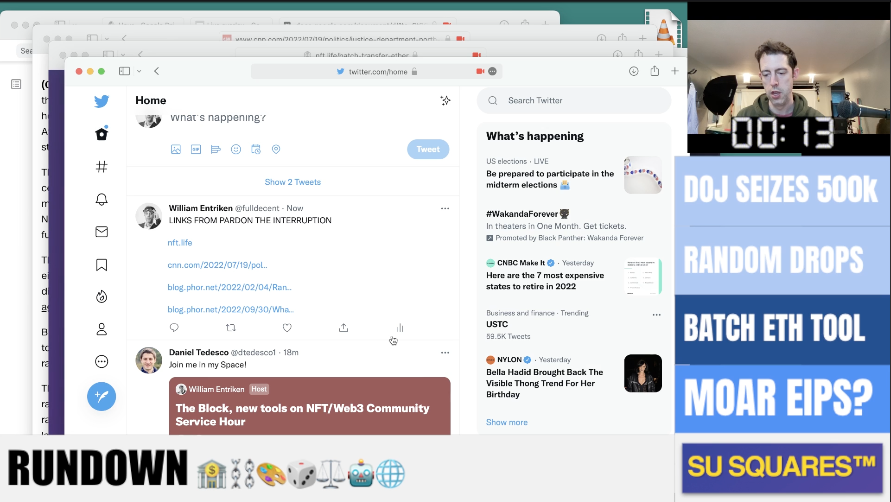This screenshot has width=891, height=502.
Task: Click William Entriken's avatar in tweet
Action: pos(148,216)
